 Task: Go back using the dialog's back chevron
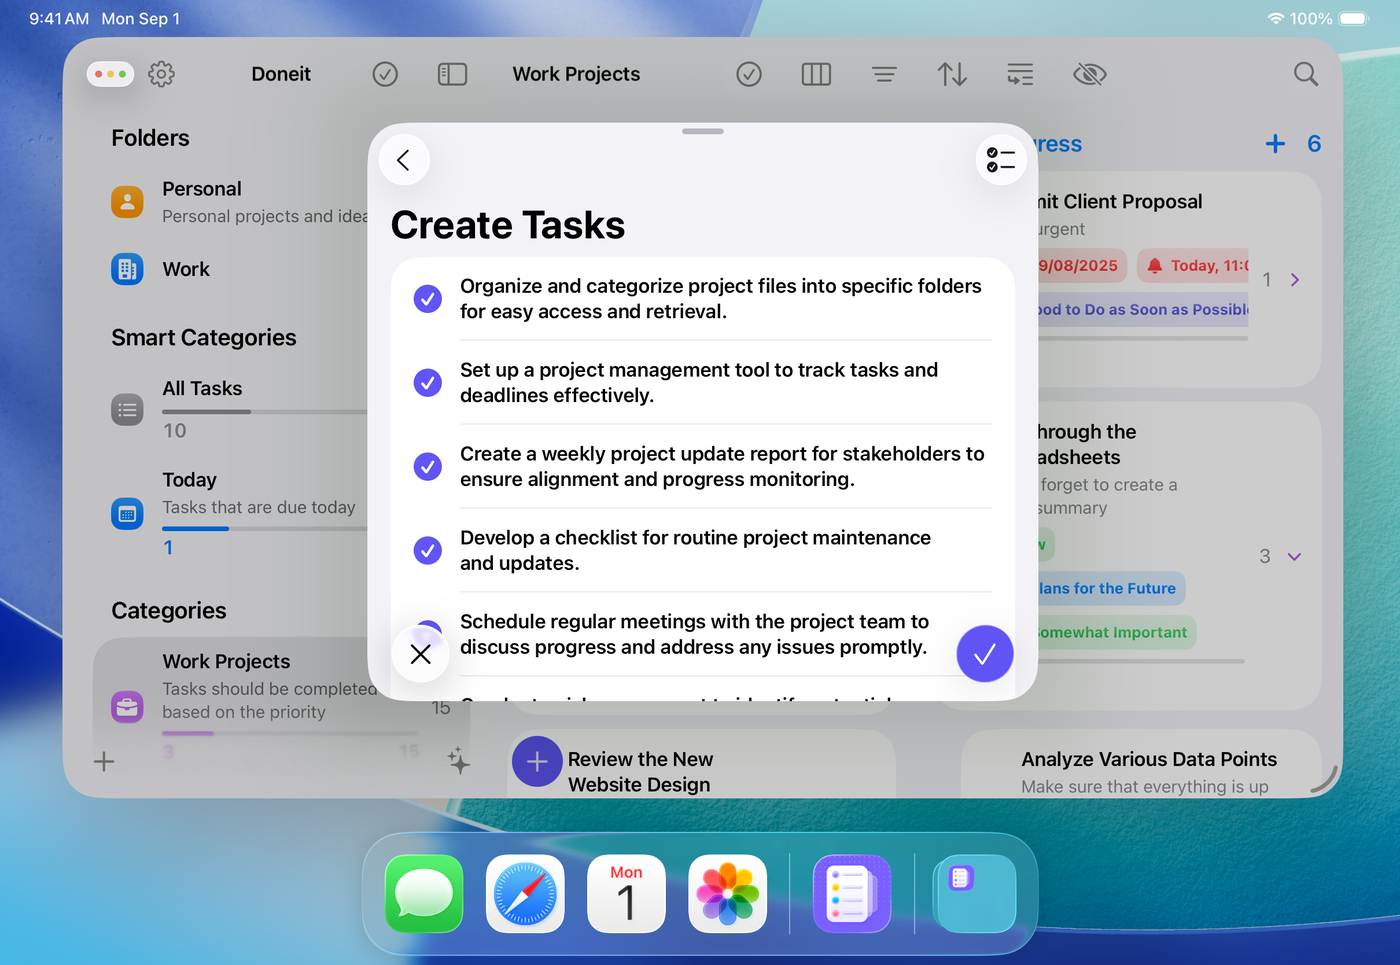(404, 160)
